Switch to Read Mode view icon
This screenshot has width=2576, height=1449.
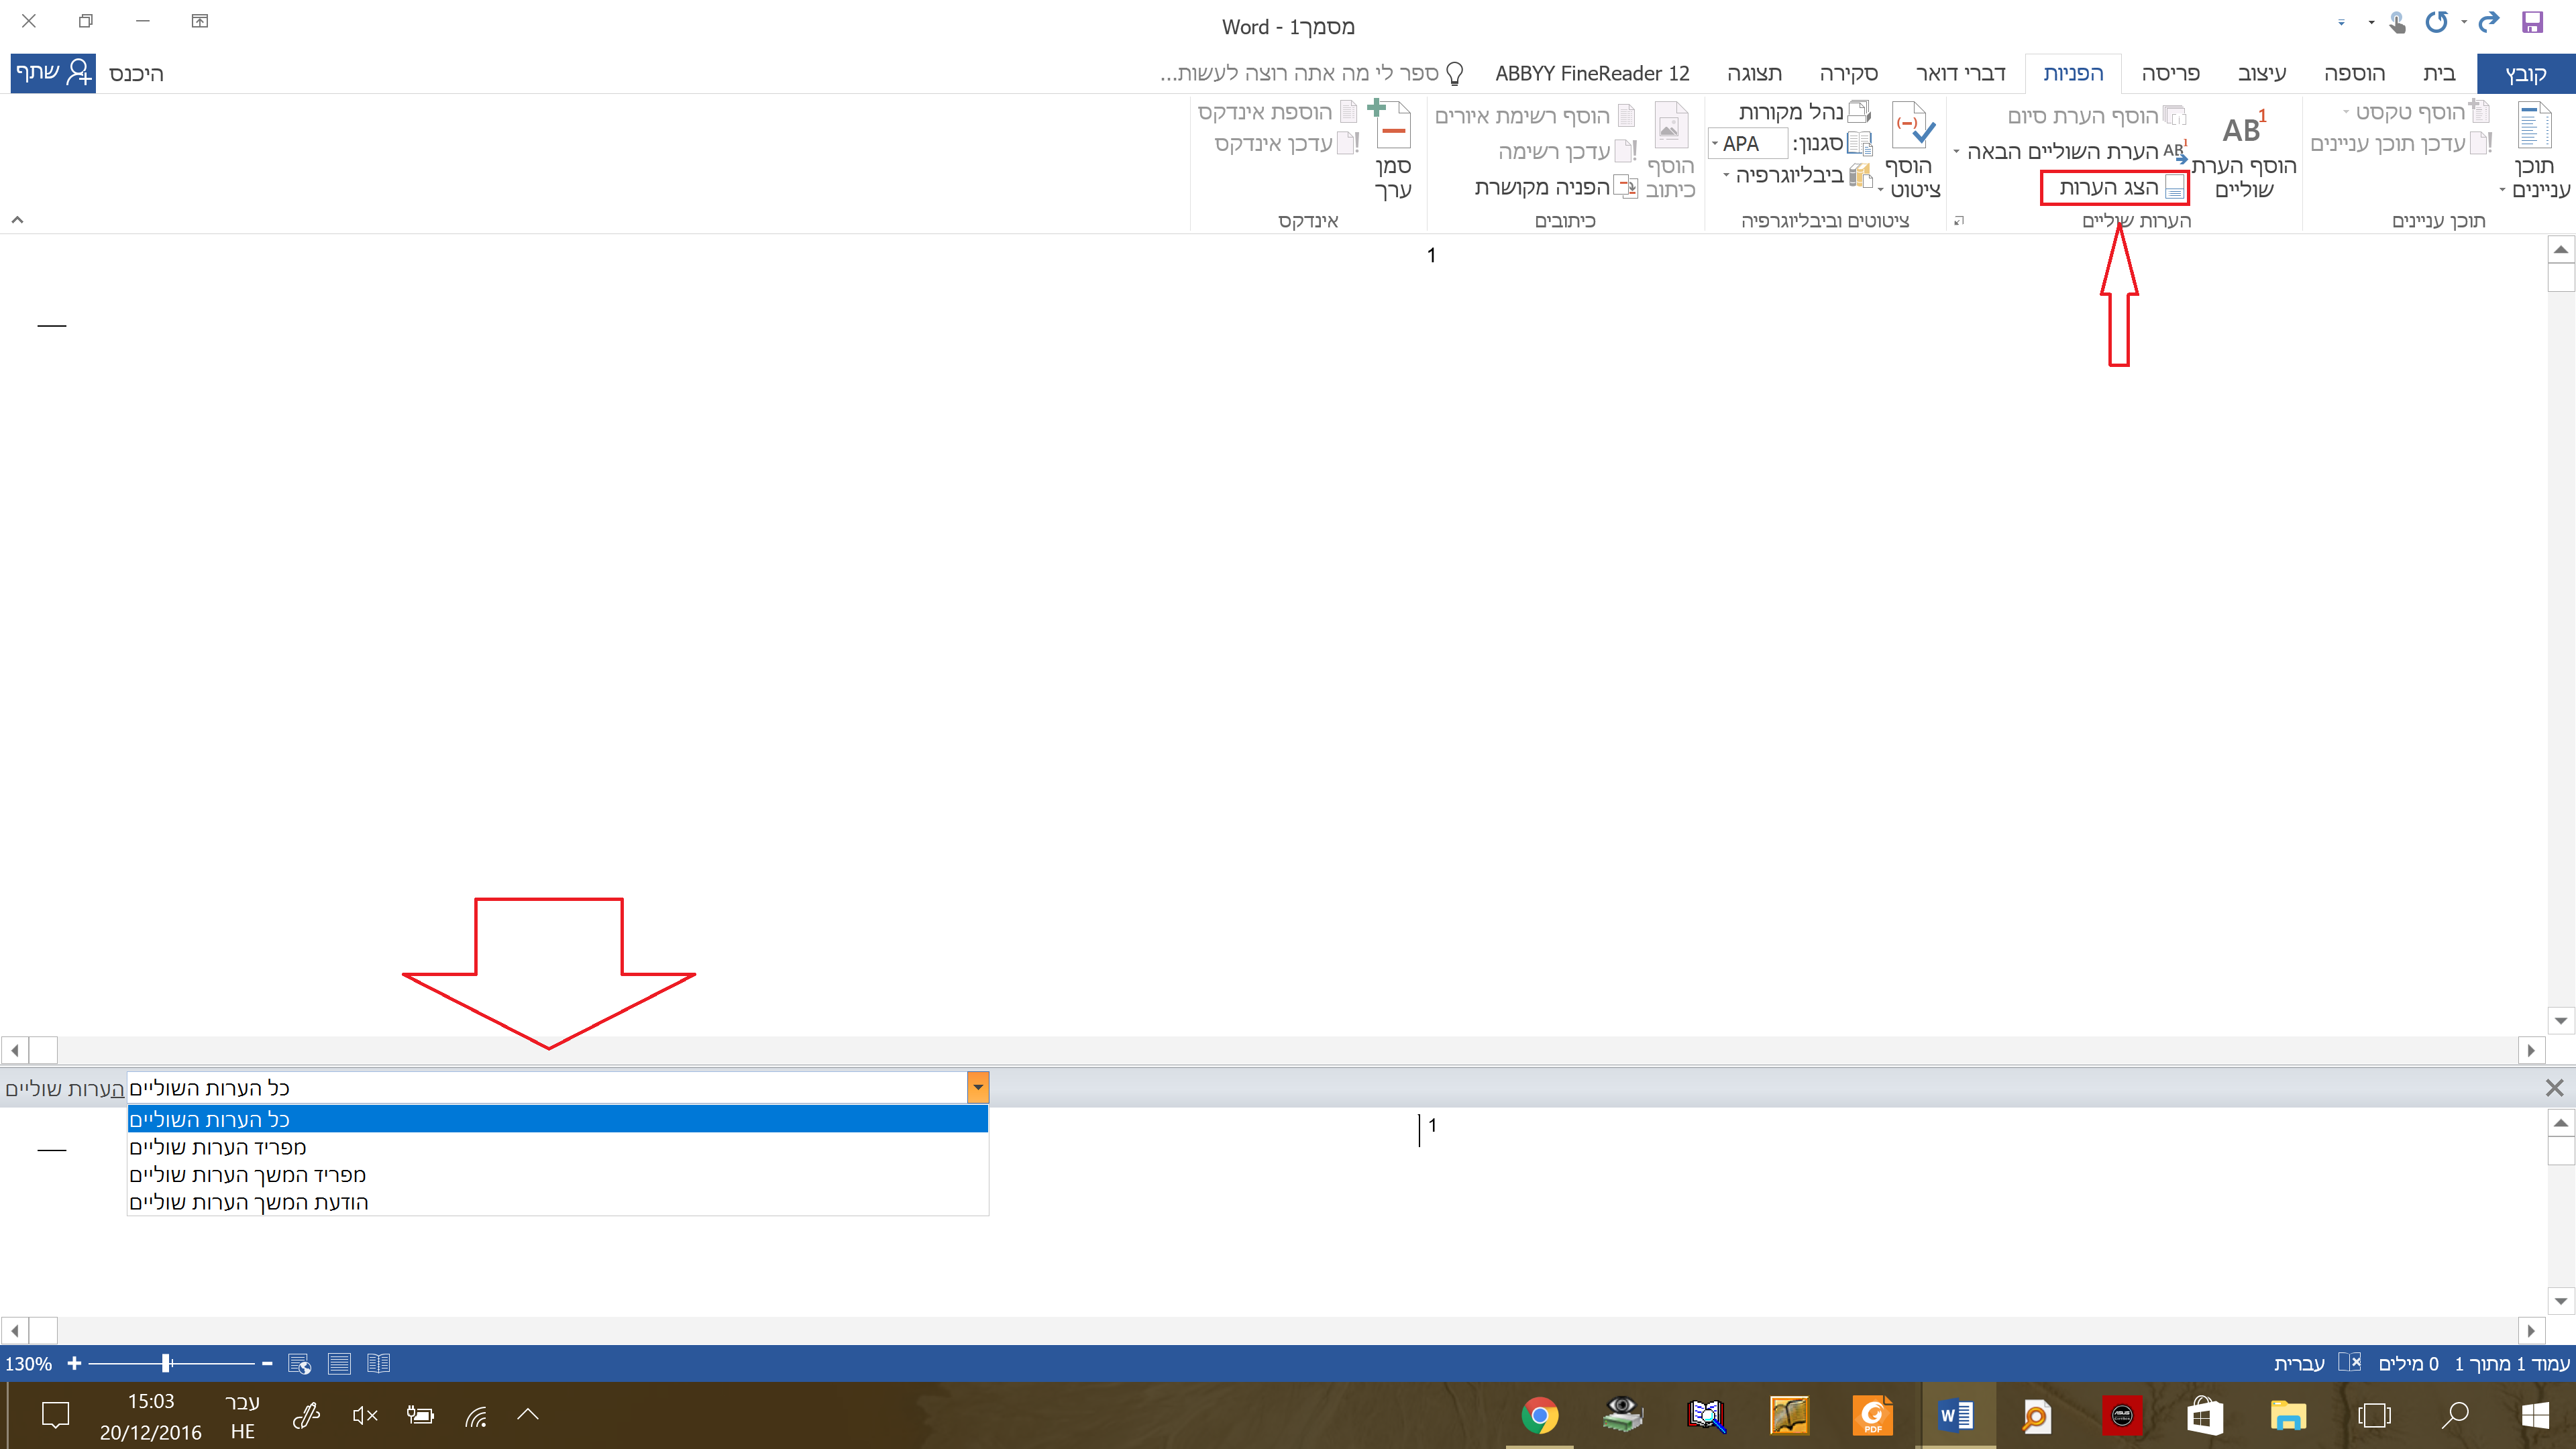tap(378, 1363)
